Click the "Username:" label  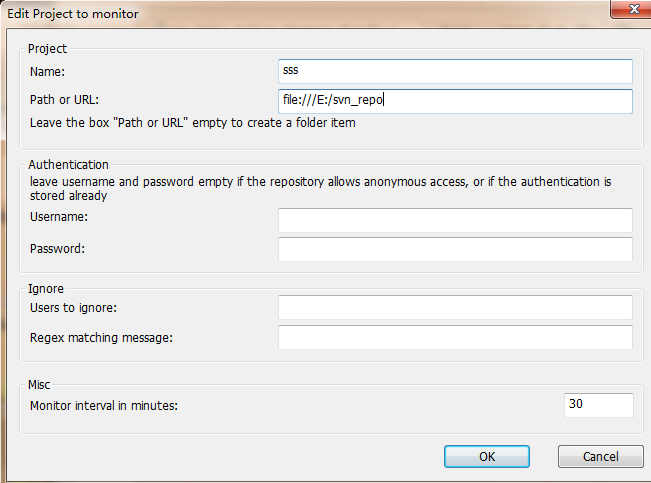pyautogui.click(x=59, y=217)
